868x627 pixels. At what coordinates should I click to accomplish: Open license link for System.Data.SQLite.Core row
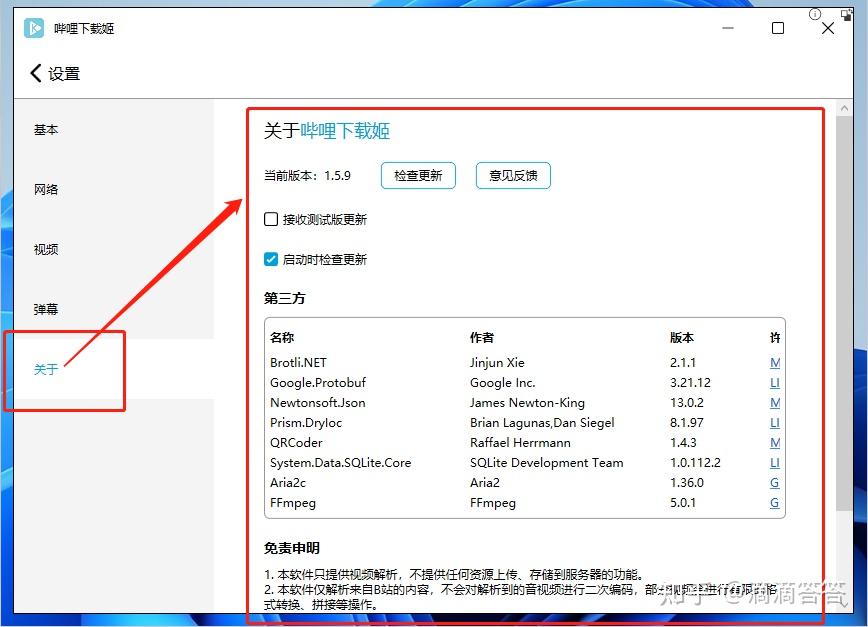pos(775,463)
